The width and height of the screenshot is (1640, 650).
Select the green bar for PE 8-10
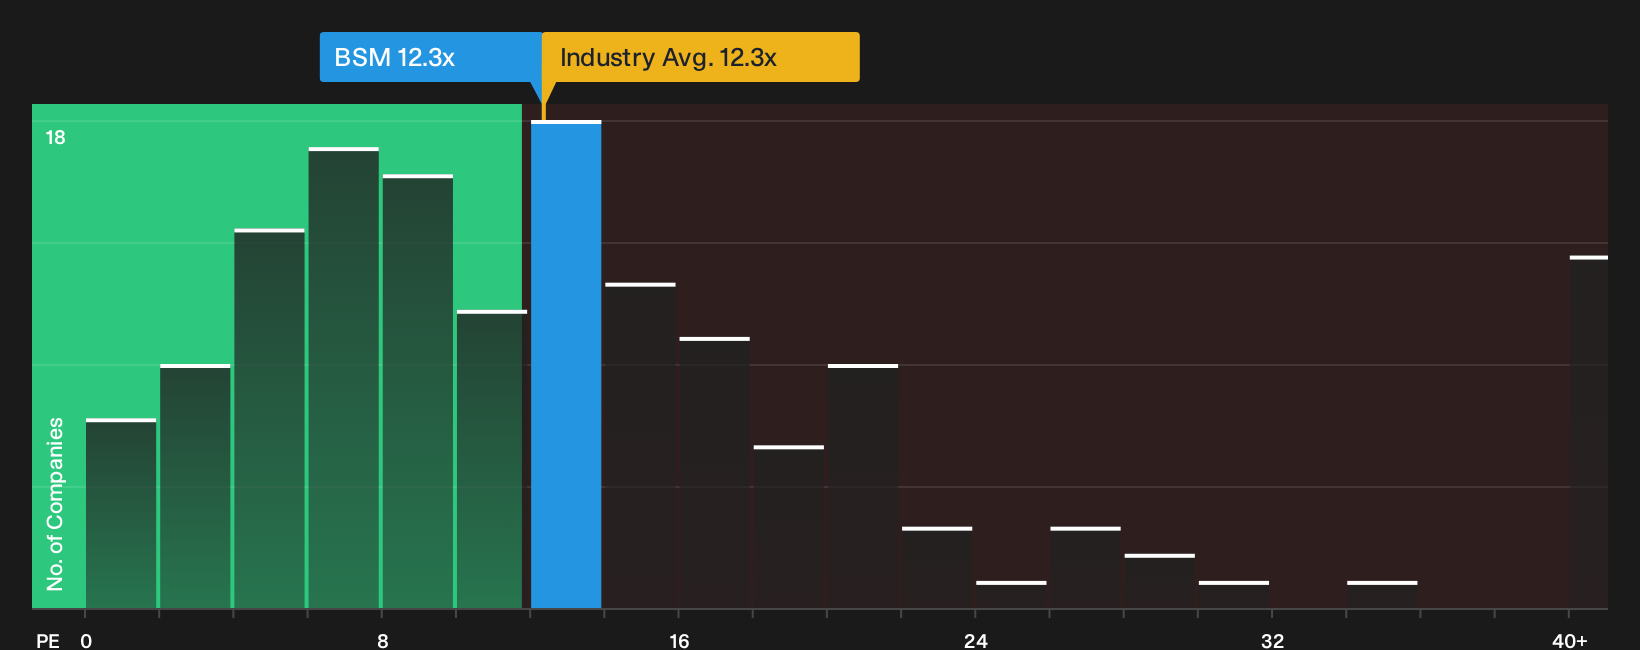pyautogui.click(x=418, y=392)
